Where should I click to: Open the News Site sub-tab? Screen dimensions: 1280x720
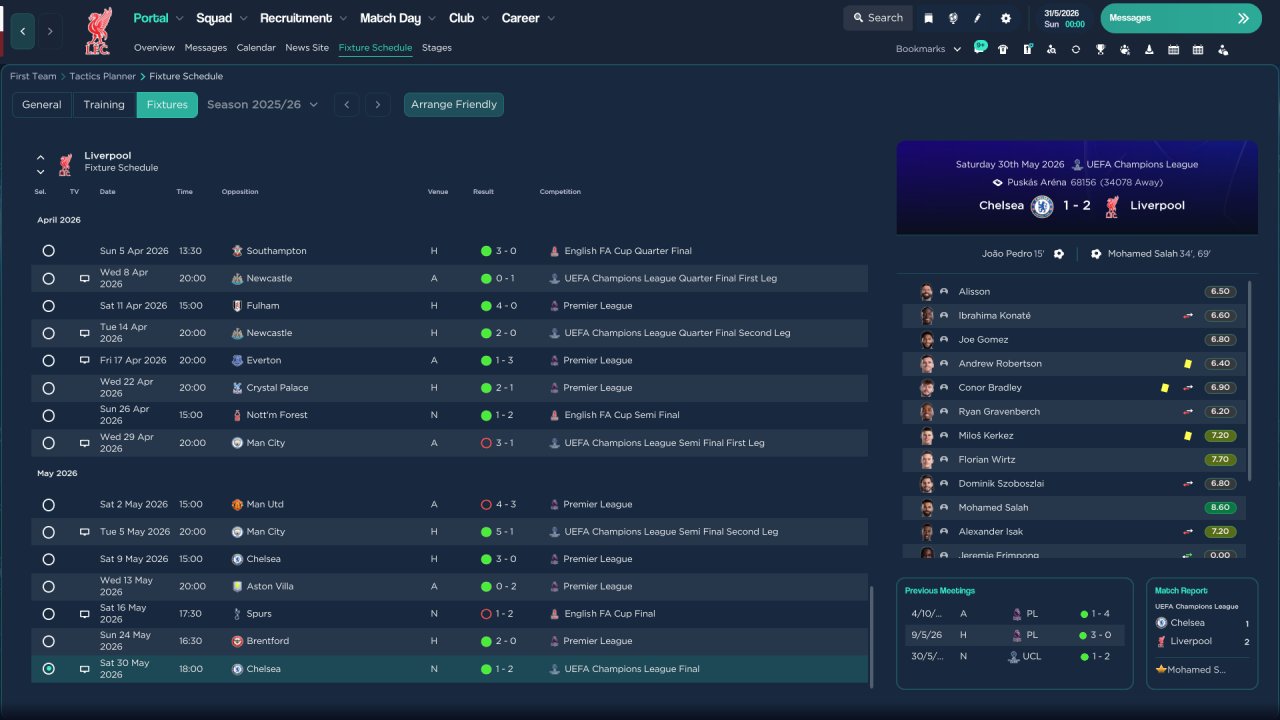pyautogui.click(x=307, y=48)
